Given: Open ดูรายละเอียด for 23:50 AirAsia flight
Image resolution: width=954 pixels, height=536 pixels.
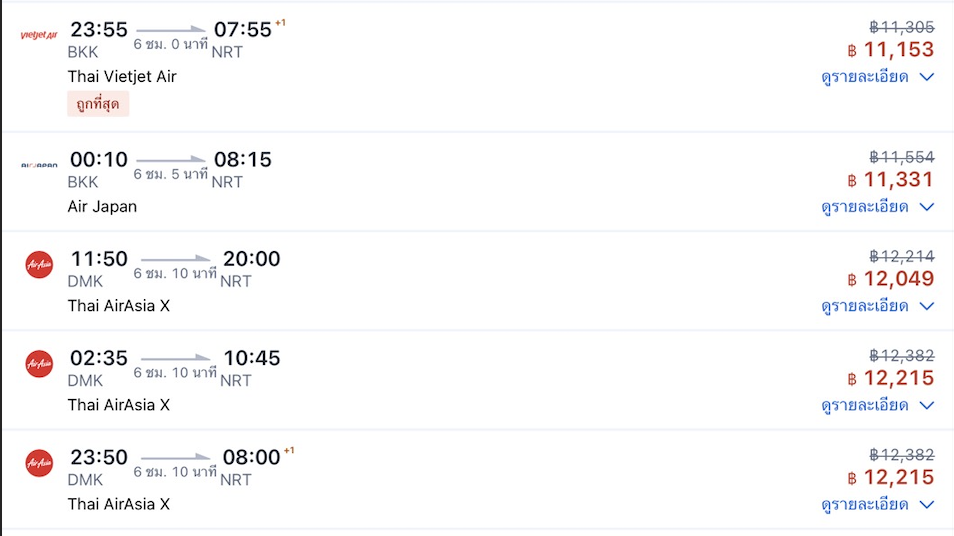Looking at the screenshot, I should coord(865,504).
